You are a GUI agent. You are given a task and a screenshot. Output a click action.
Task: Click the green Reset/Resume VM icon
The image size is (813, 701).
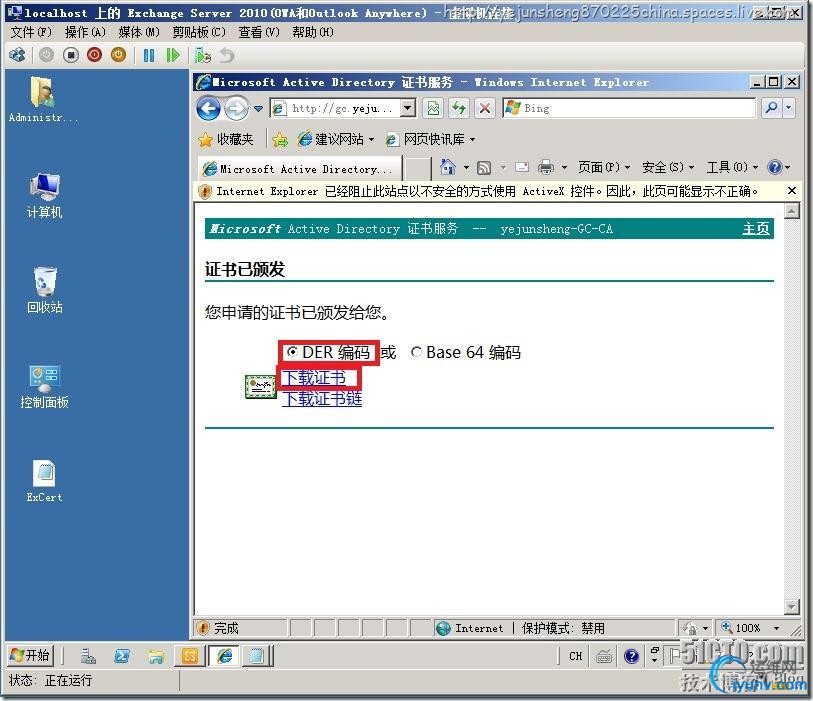coord(173,55)
